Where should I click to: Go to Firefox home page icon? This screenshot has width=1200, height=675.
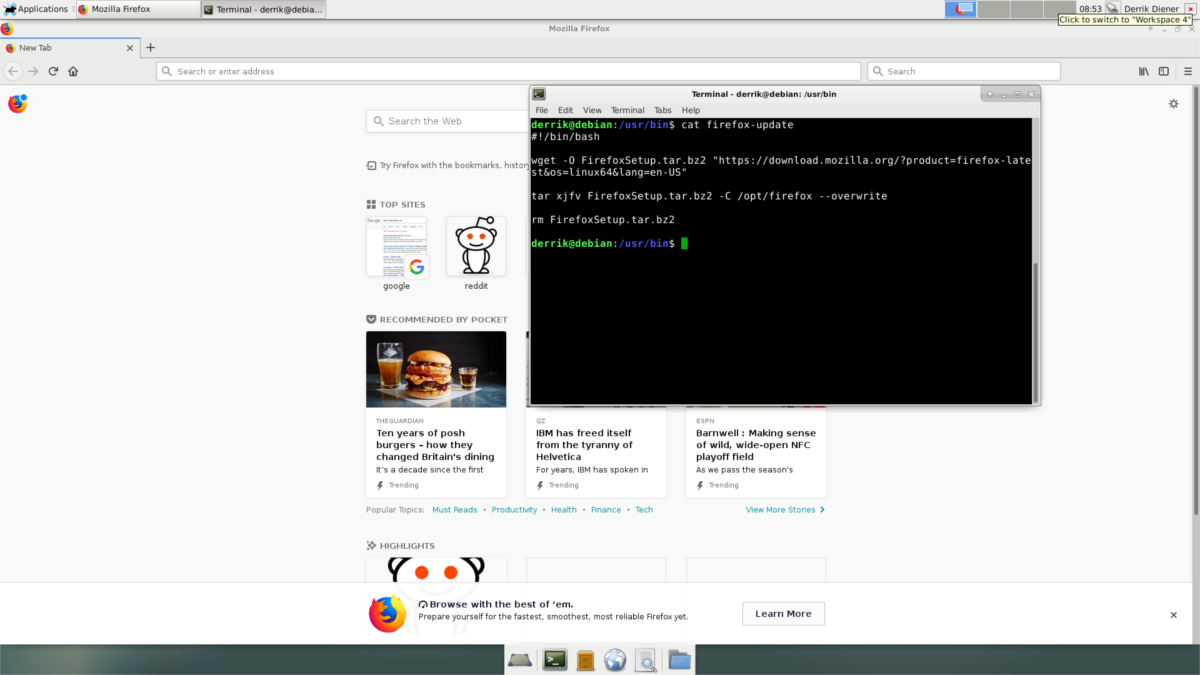[73, 71]
